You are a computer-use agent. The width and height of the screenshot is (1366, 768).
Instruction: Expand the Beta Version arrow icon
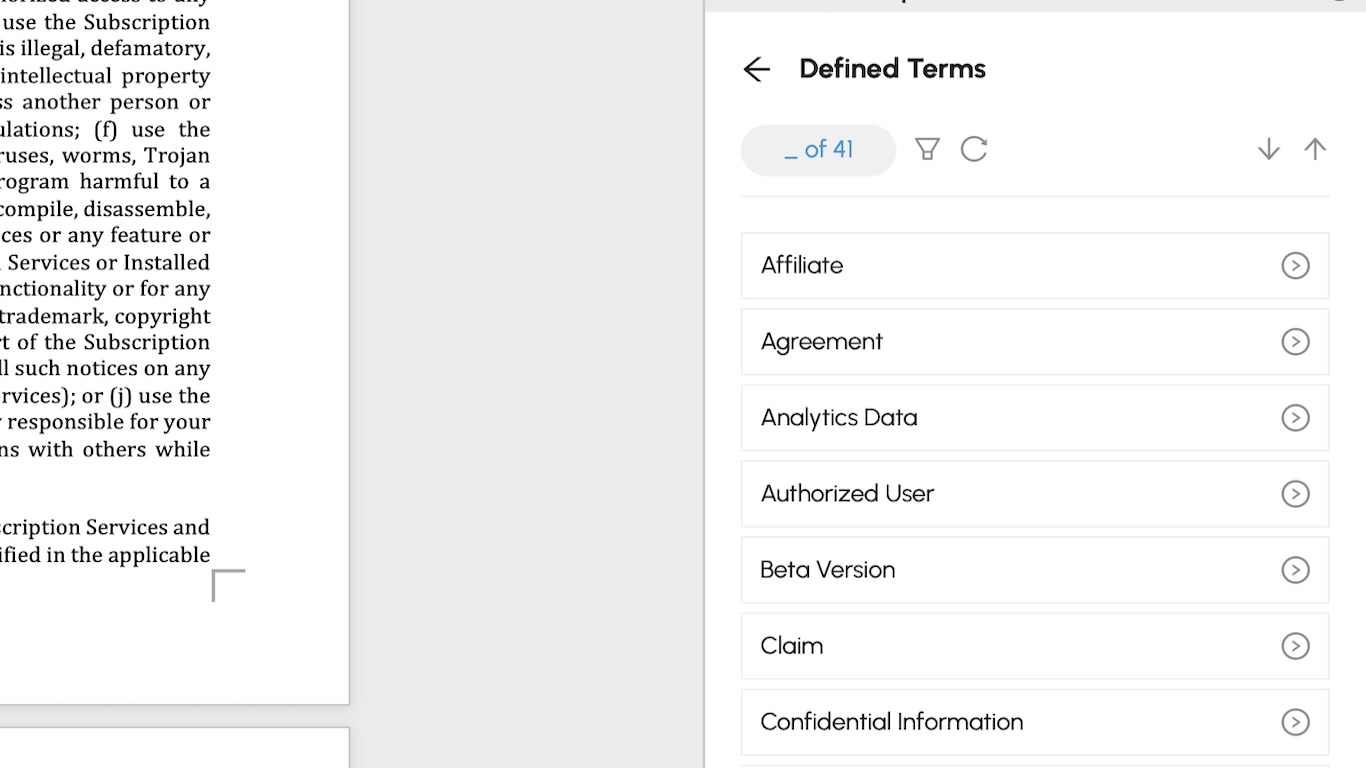(x=1295, y=570)
